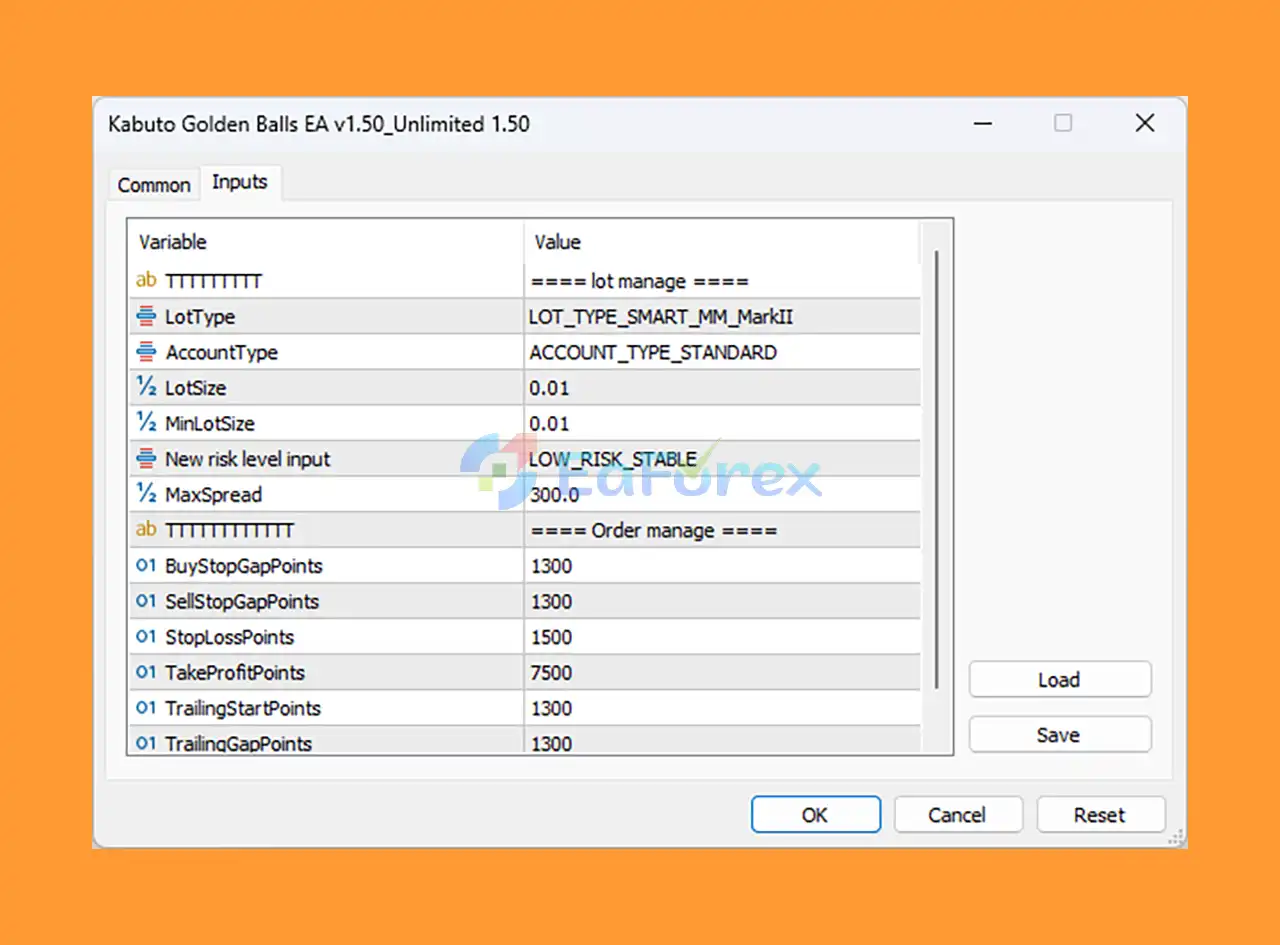Click the string icon beside Order manage header
This screenshot has height=945, width=1280.
tap(146, 530)
